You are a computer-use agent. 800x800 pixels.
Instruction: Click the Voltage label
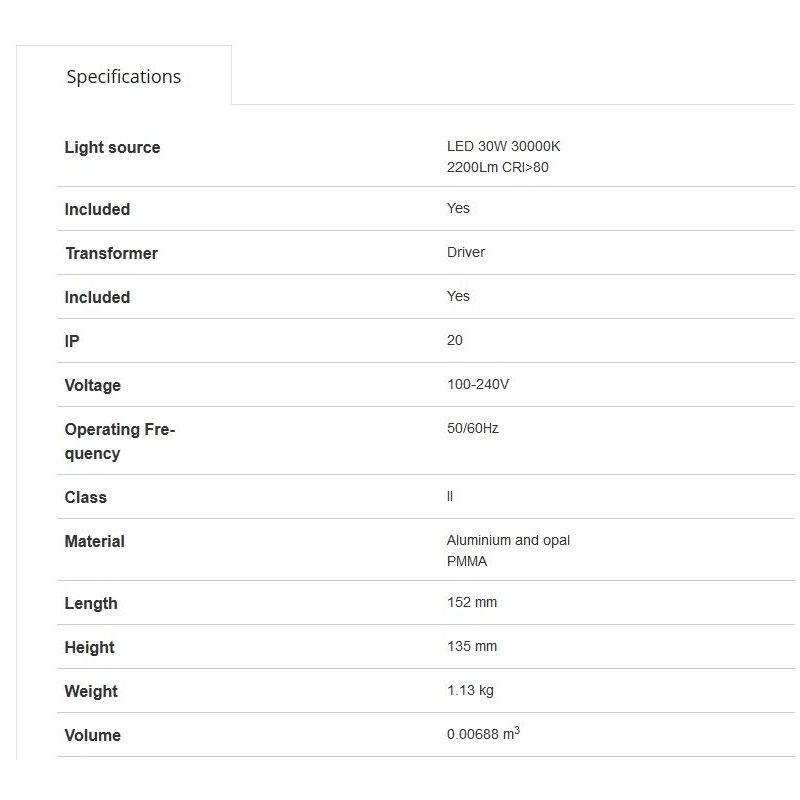coord(92,386)
